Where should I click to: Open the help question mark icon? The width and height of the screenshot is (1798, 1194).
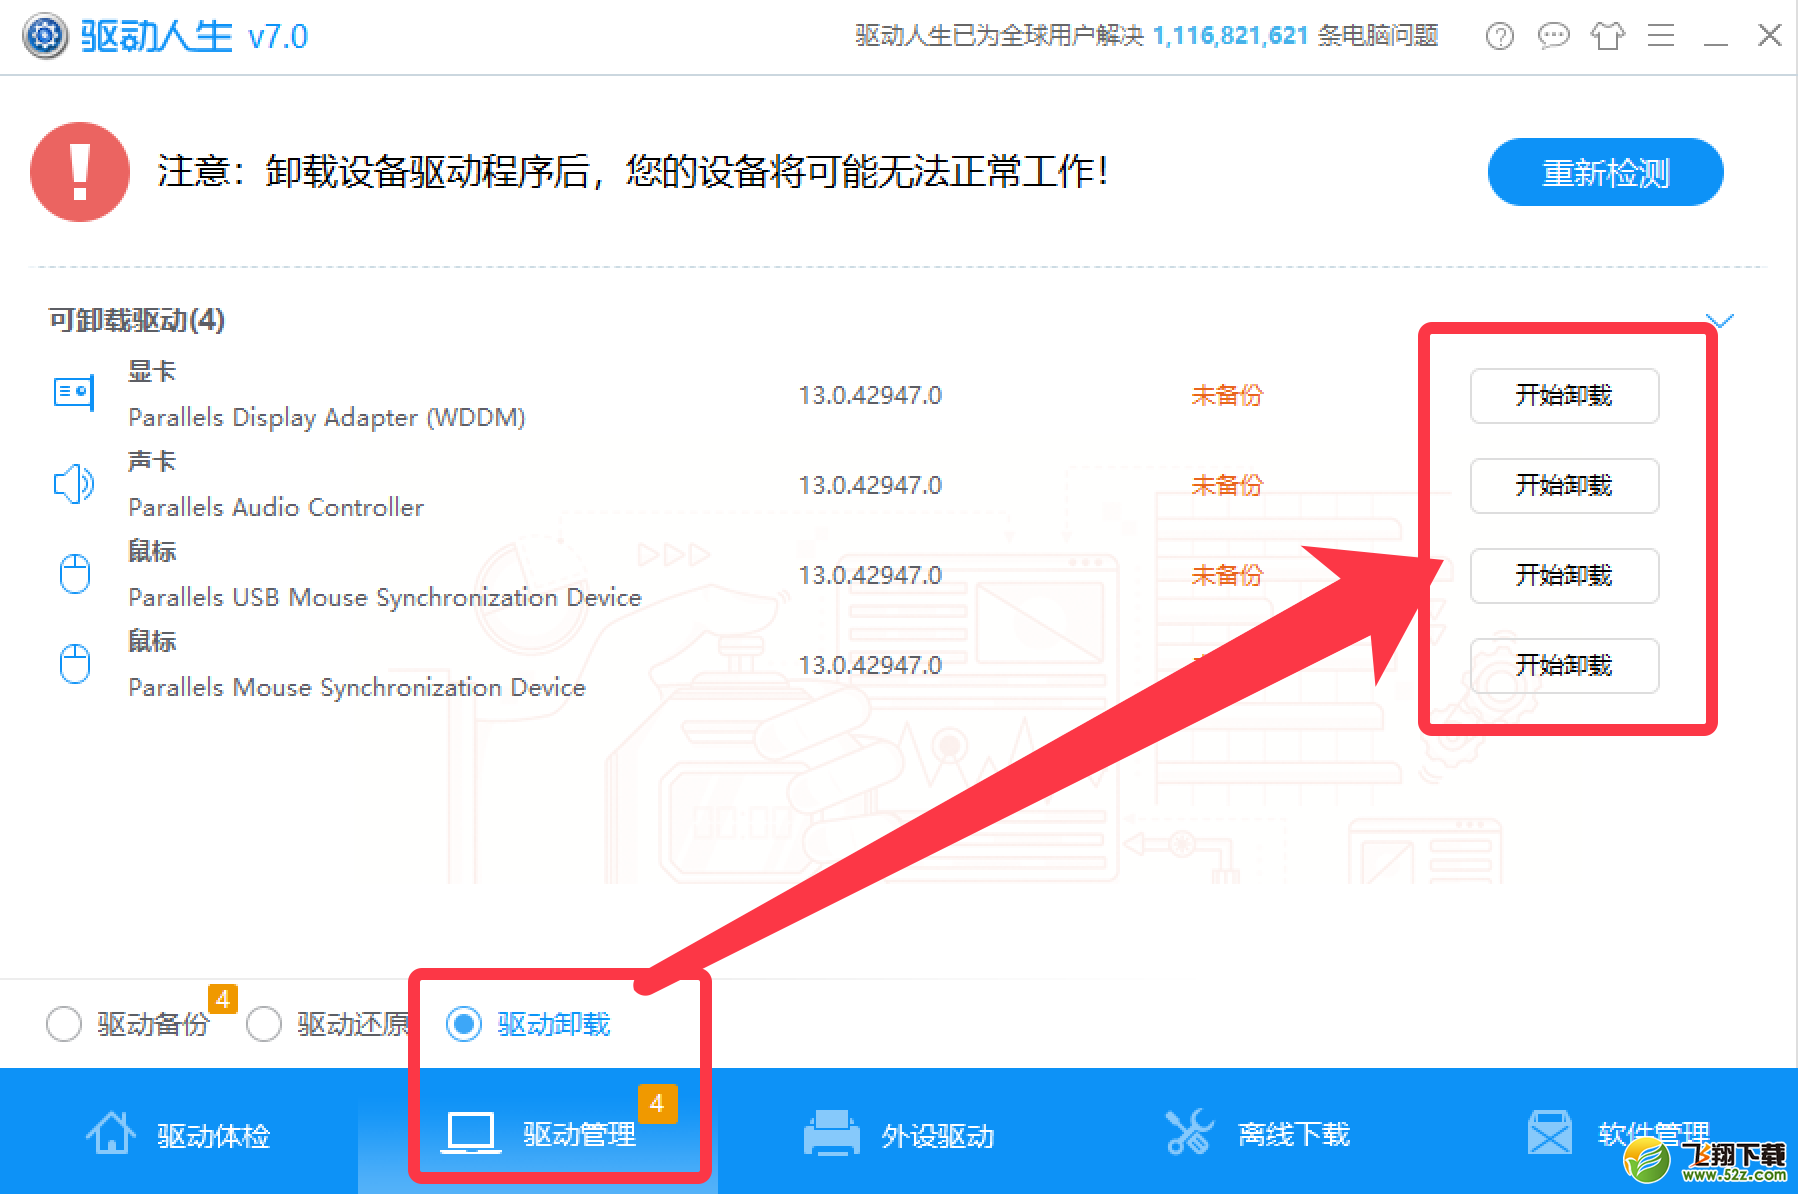(1499, 36)
